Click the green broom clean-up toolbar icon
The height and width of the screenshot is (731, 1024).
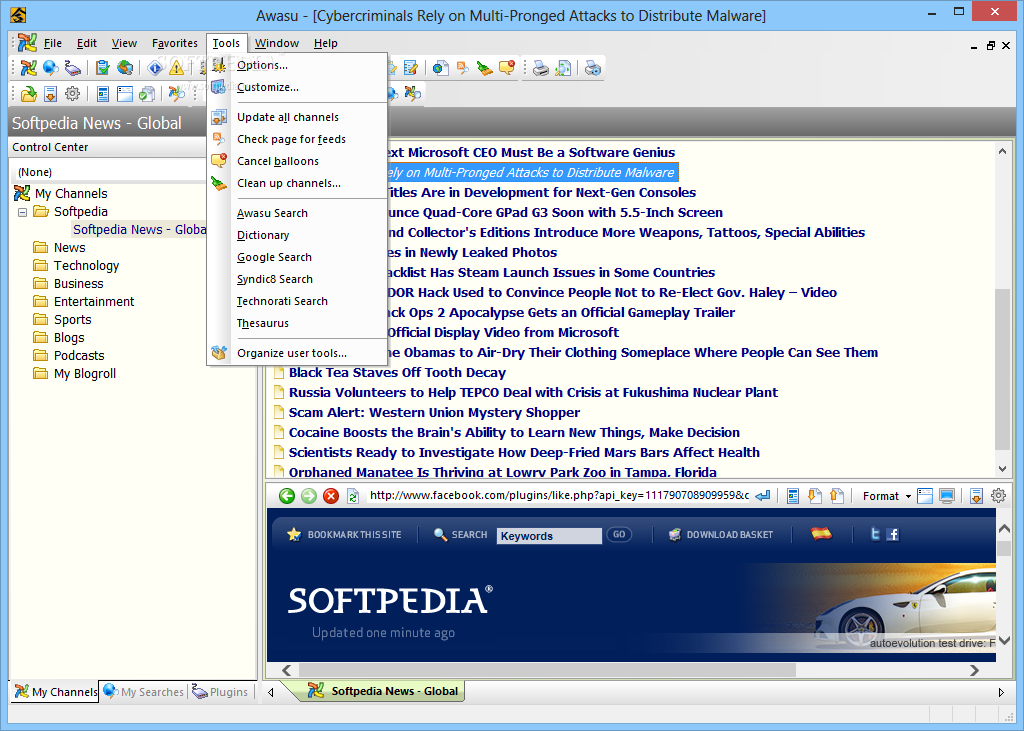pos(484,67)
